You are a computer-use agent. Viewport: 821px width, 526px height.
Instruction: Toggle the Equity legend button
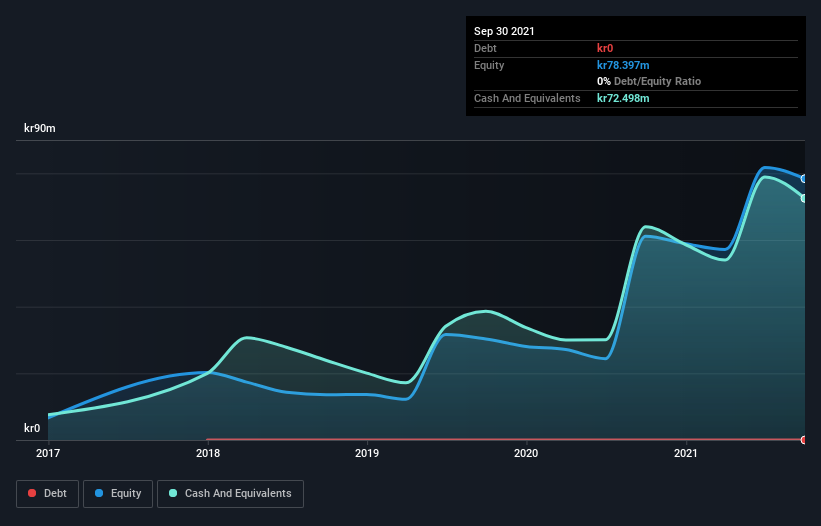tap(118, 494)
